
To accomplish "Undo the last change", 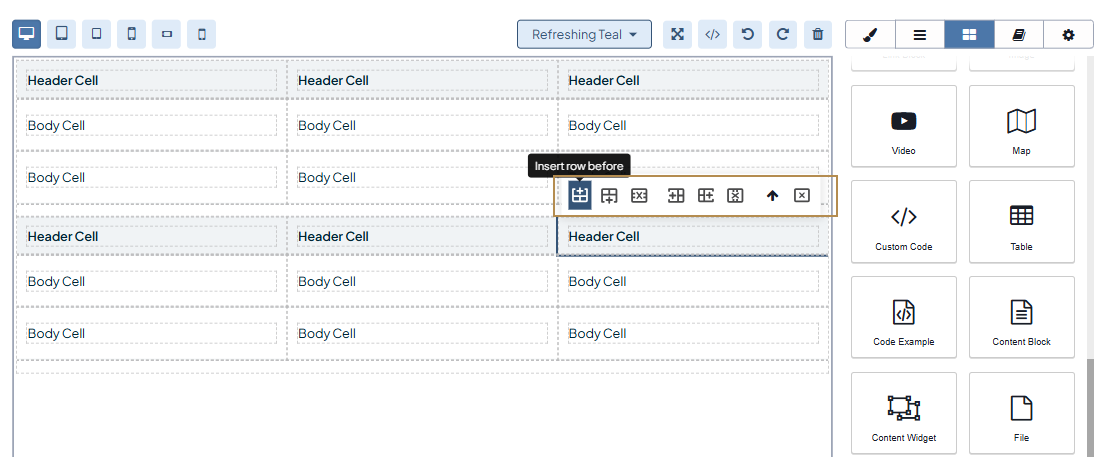I will (x=747, y=34).
